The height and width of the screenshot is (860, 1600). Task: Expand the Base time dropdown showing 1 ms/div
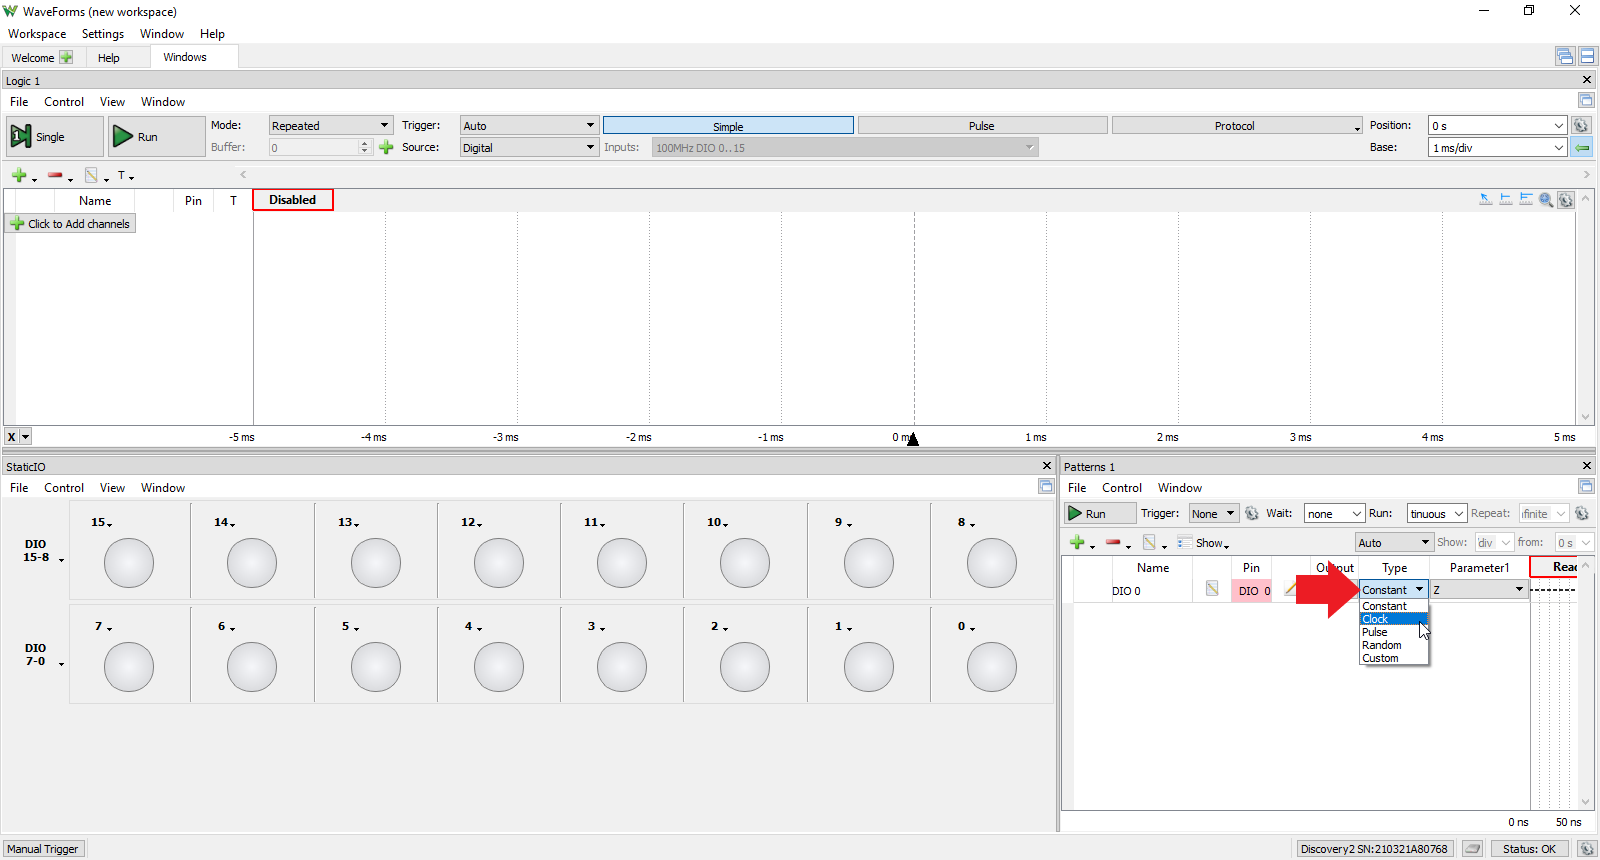pos(1497,148)
